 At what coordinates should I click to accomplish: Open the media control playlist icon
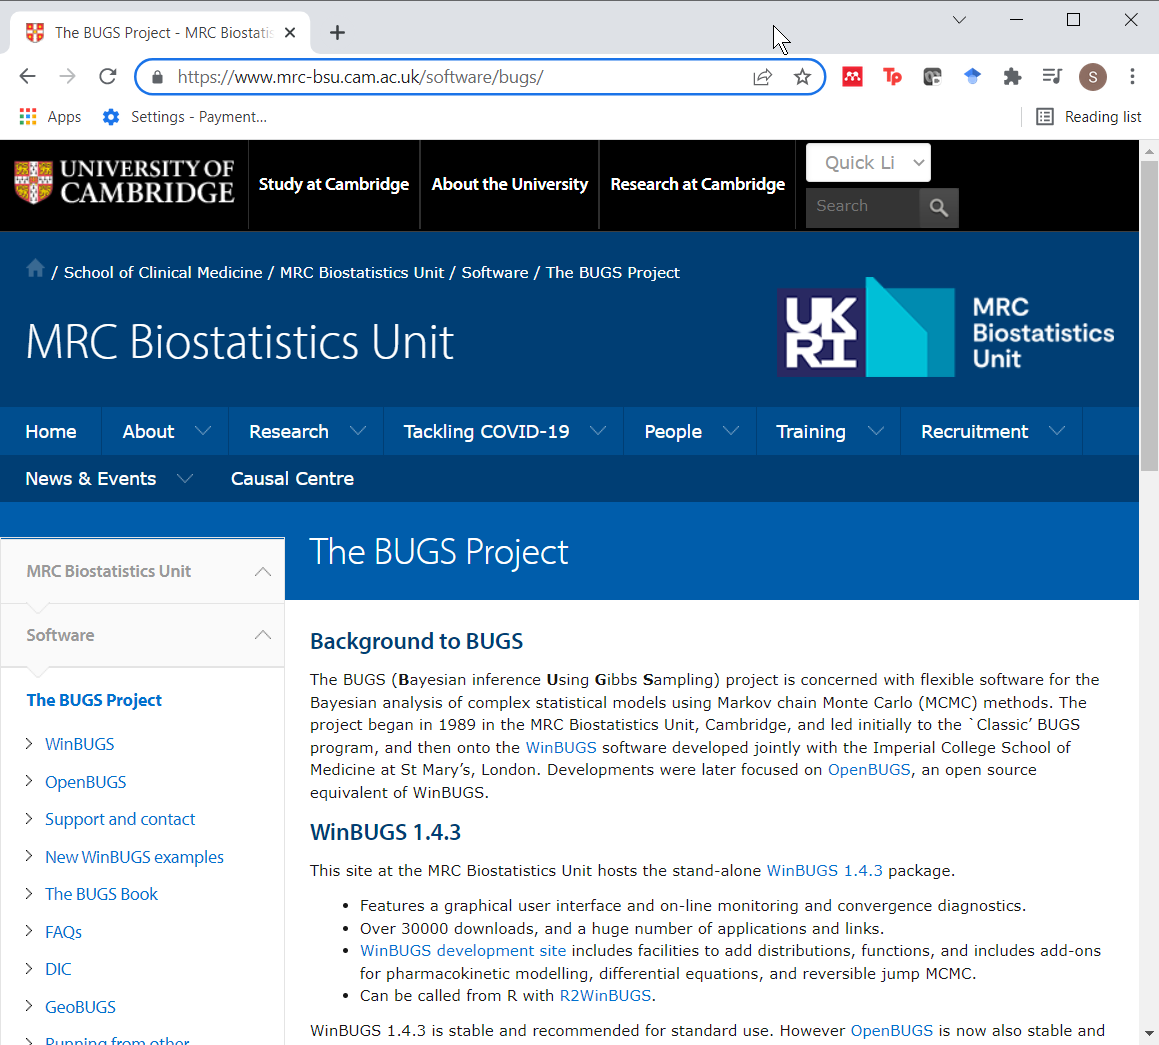point(1052,76)
